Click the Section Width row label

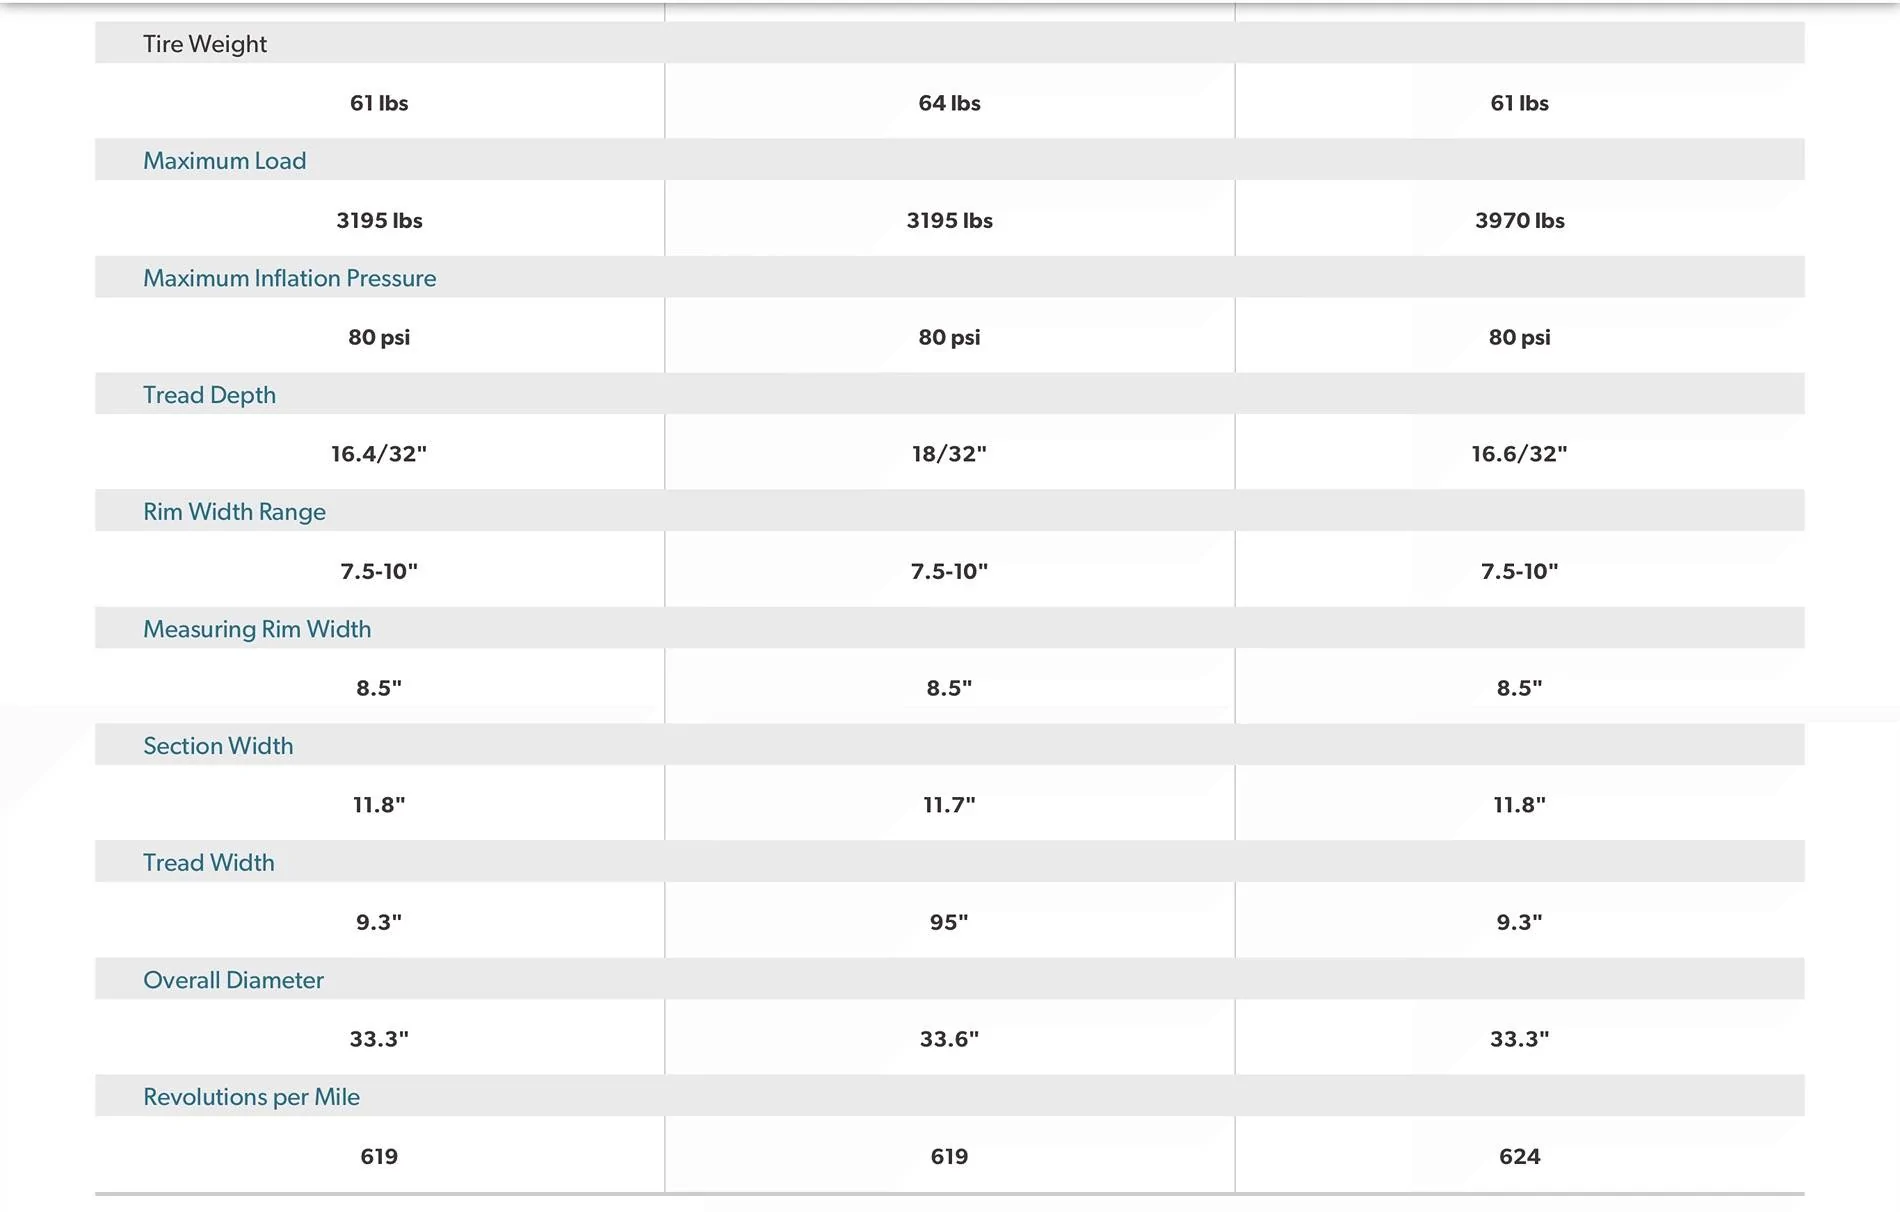coord(218,746)
